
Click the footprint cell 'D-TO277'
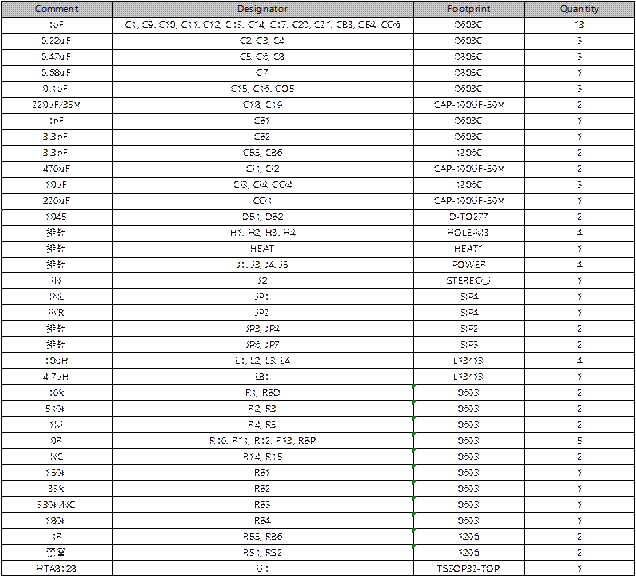click(469, 217)
